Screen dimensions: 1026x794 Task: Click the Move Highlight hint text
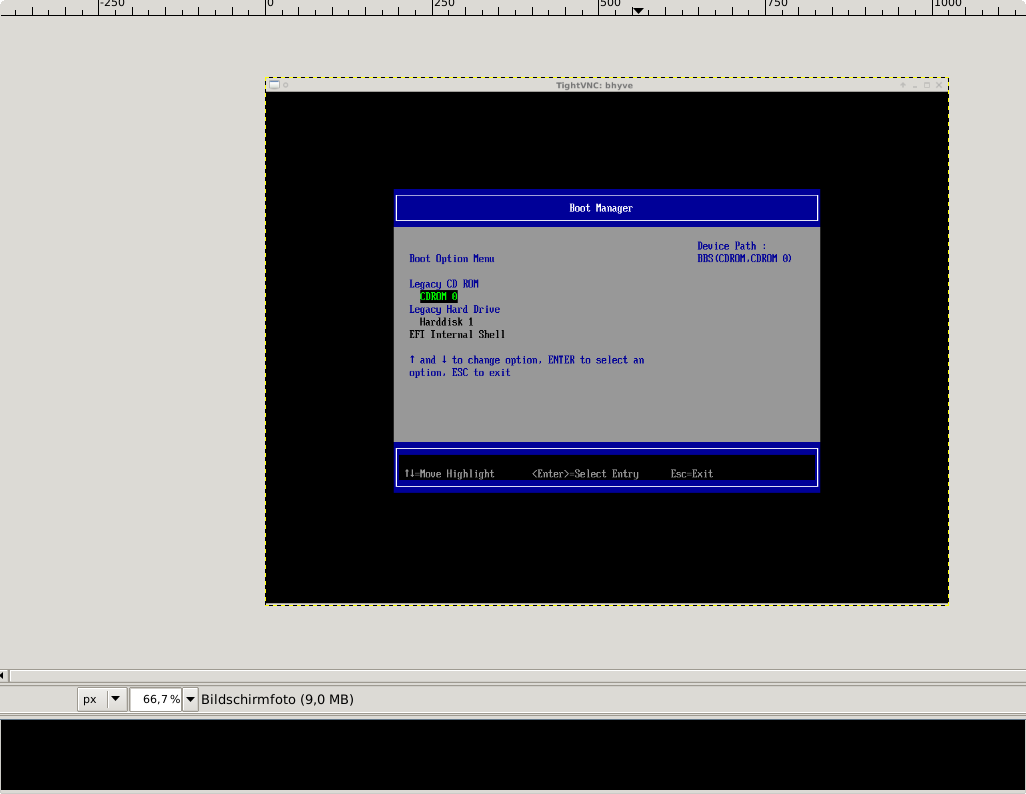click(449, 474)
